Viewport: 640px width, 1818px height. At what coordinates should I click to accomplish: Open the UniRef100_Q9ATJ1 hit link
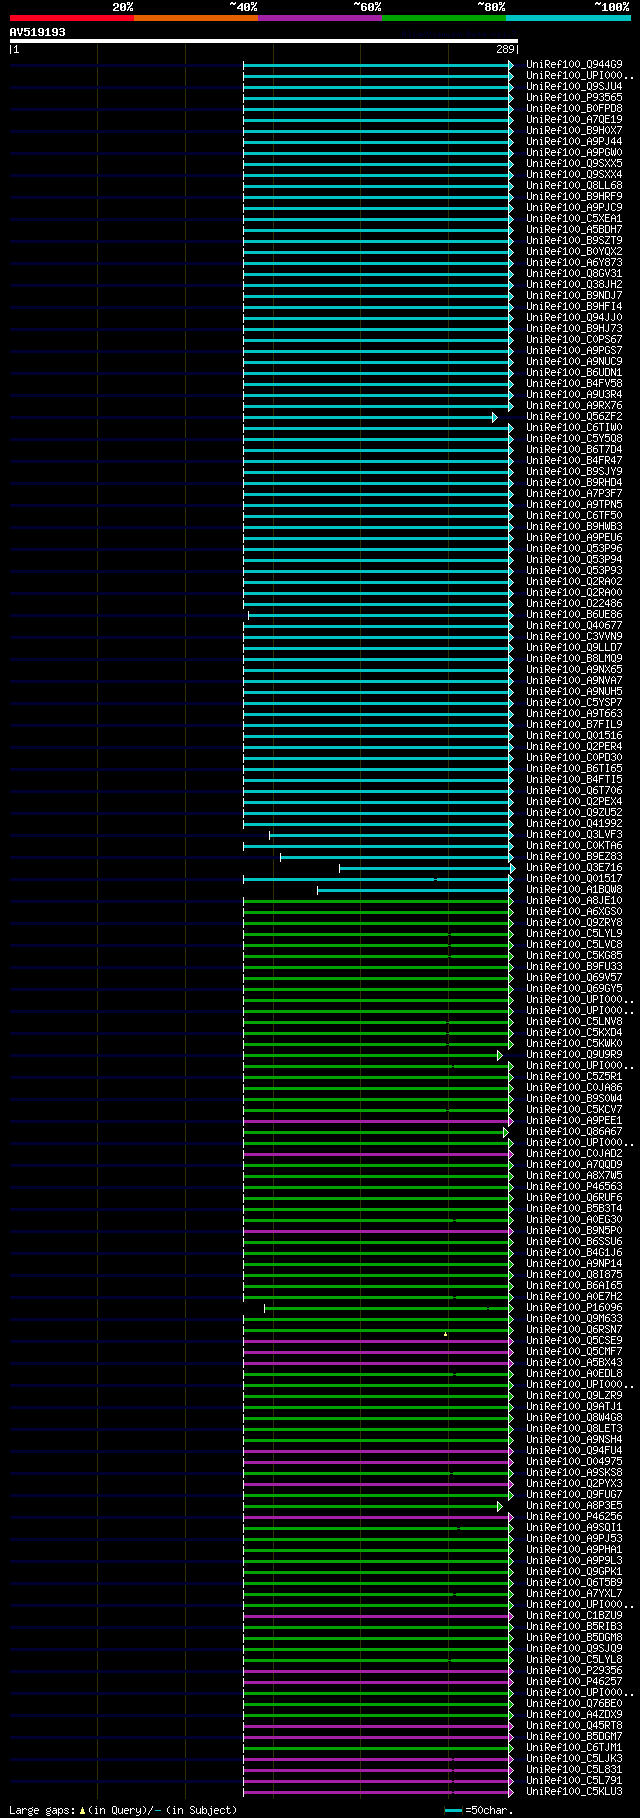[574, 1407]
